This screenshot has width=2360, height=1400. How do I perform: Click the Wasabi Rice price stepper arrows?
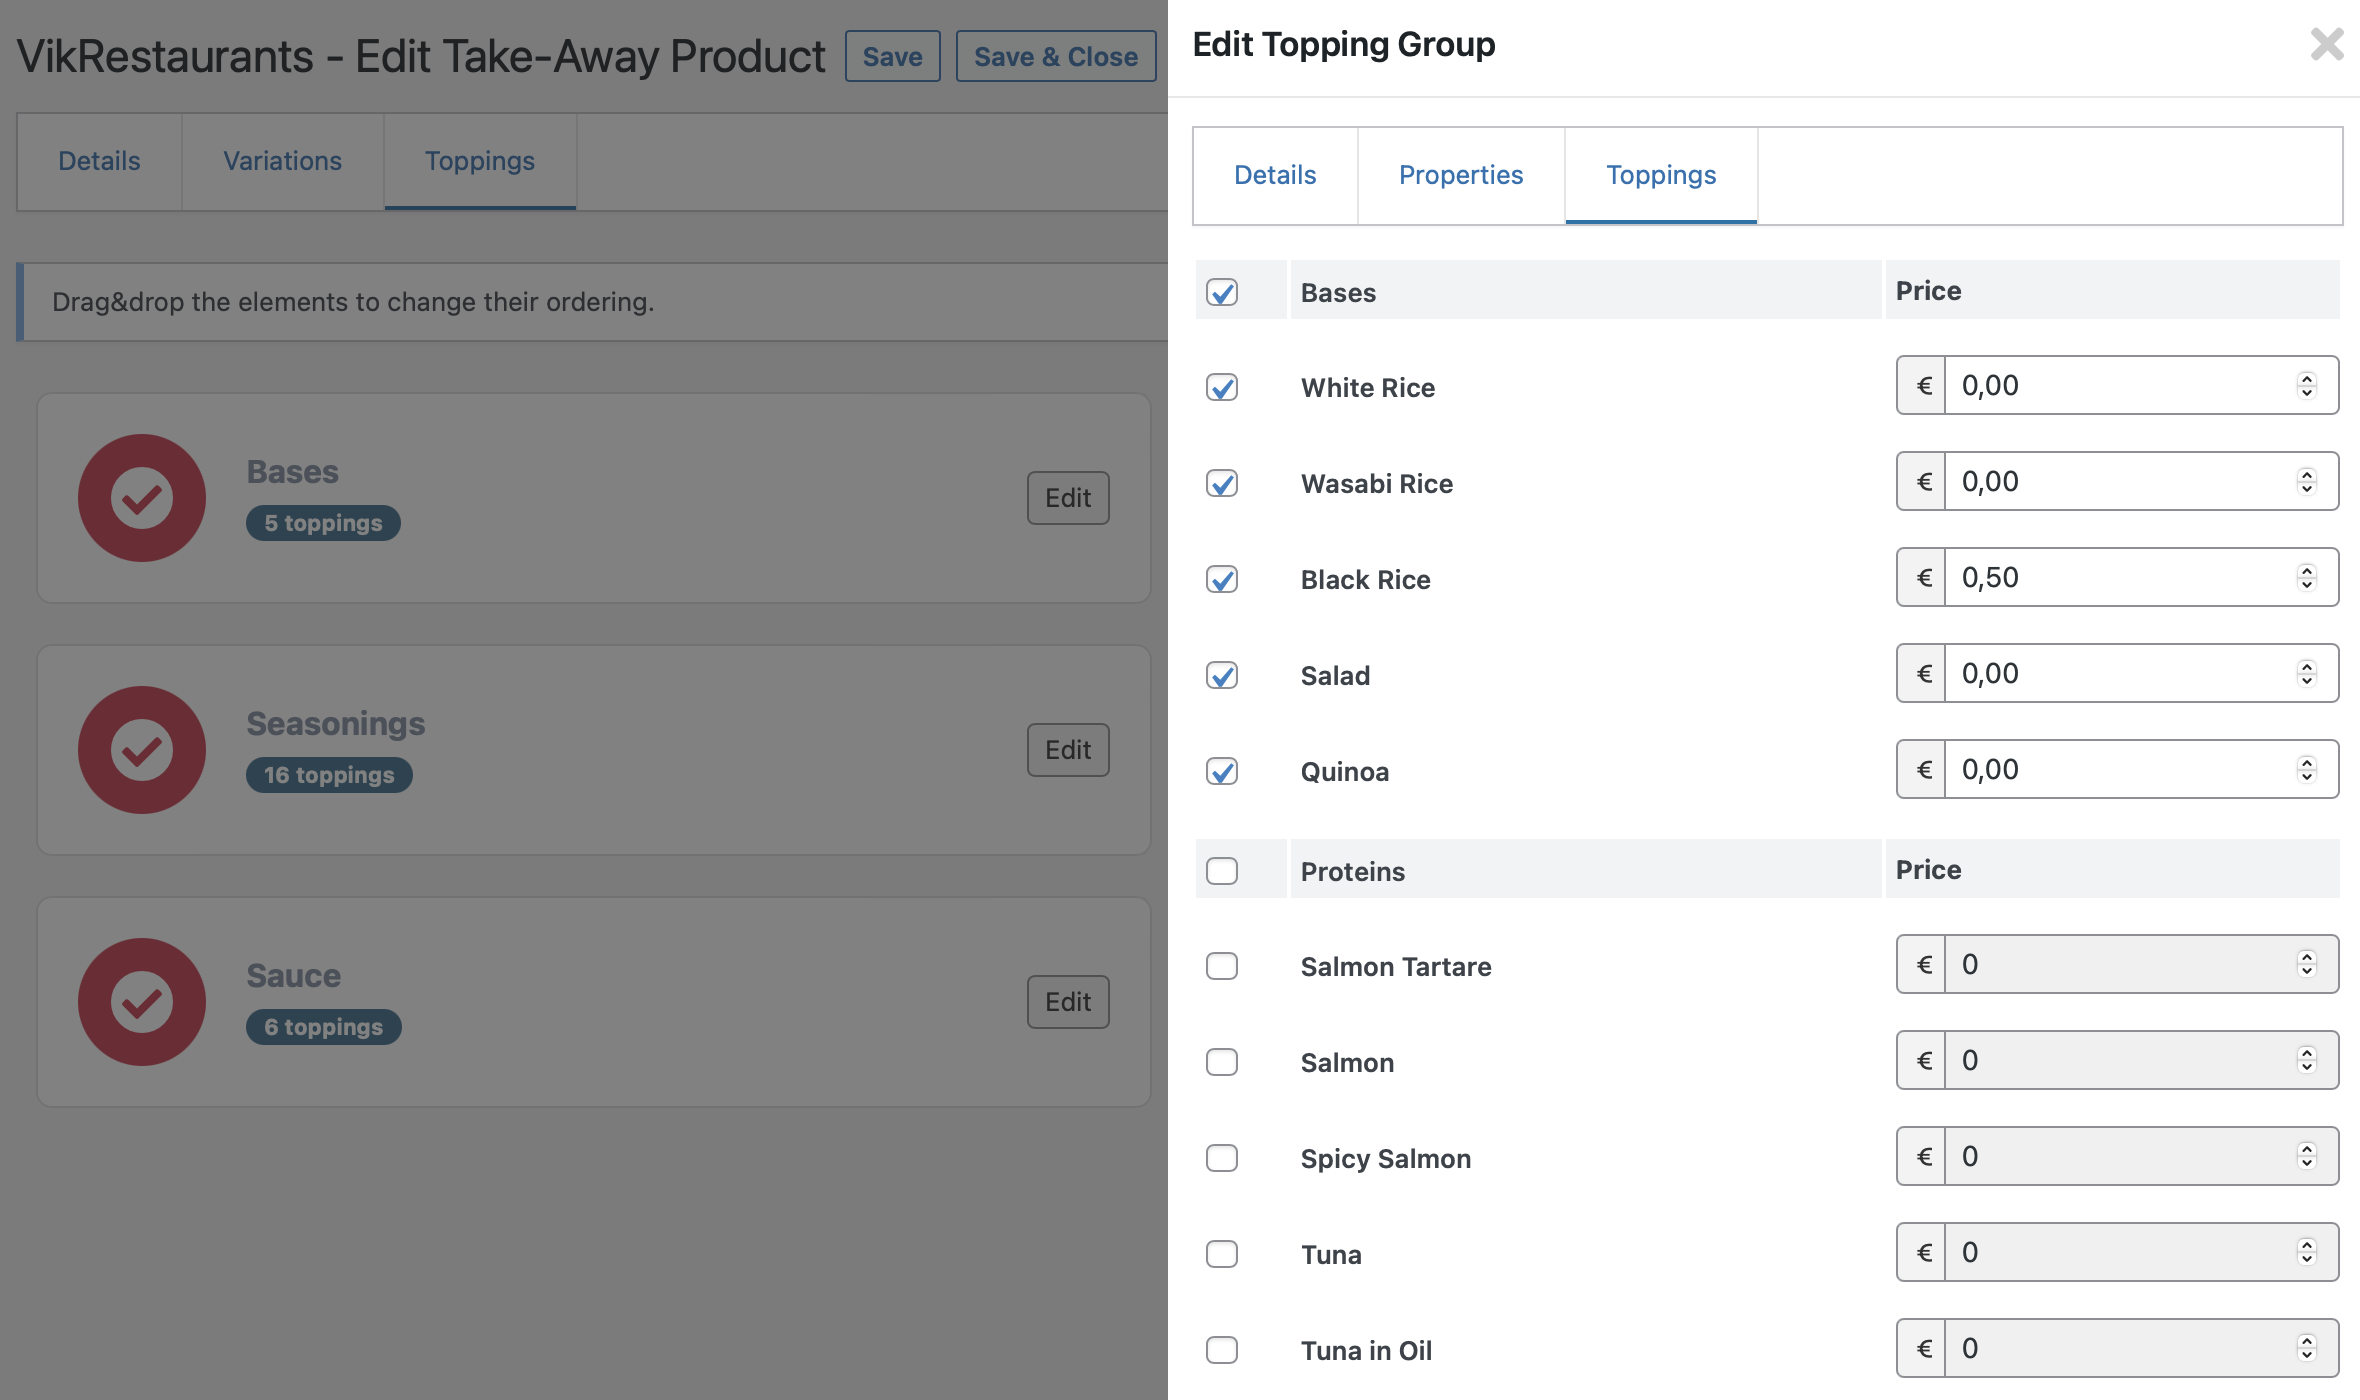2307,481
